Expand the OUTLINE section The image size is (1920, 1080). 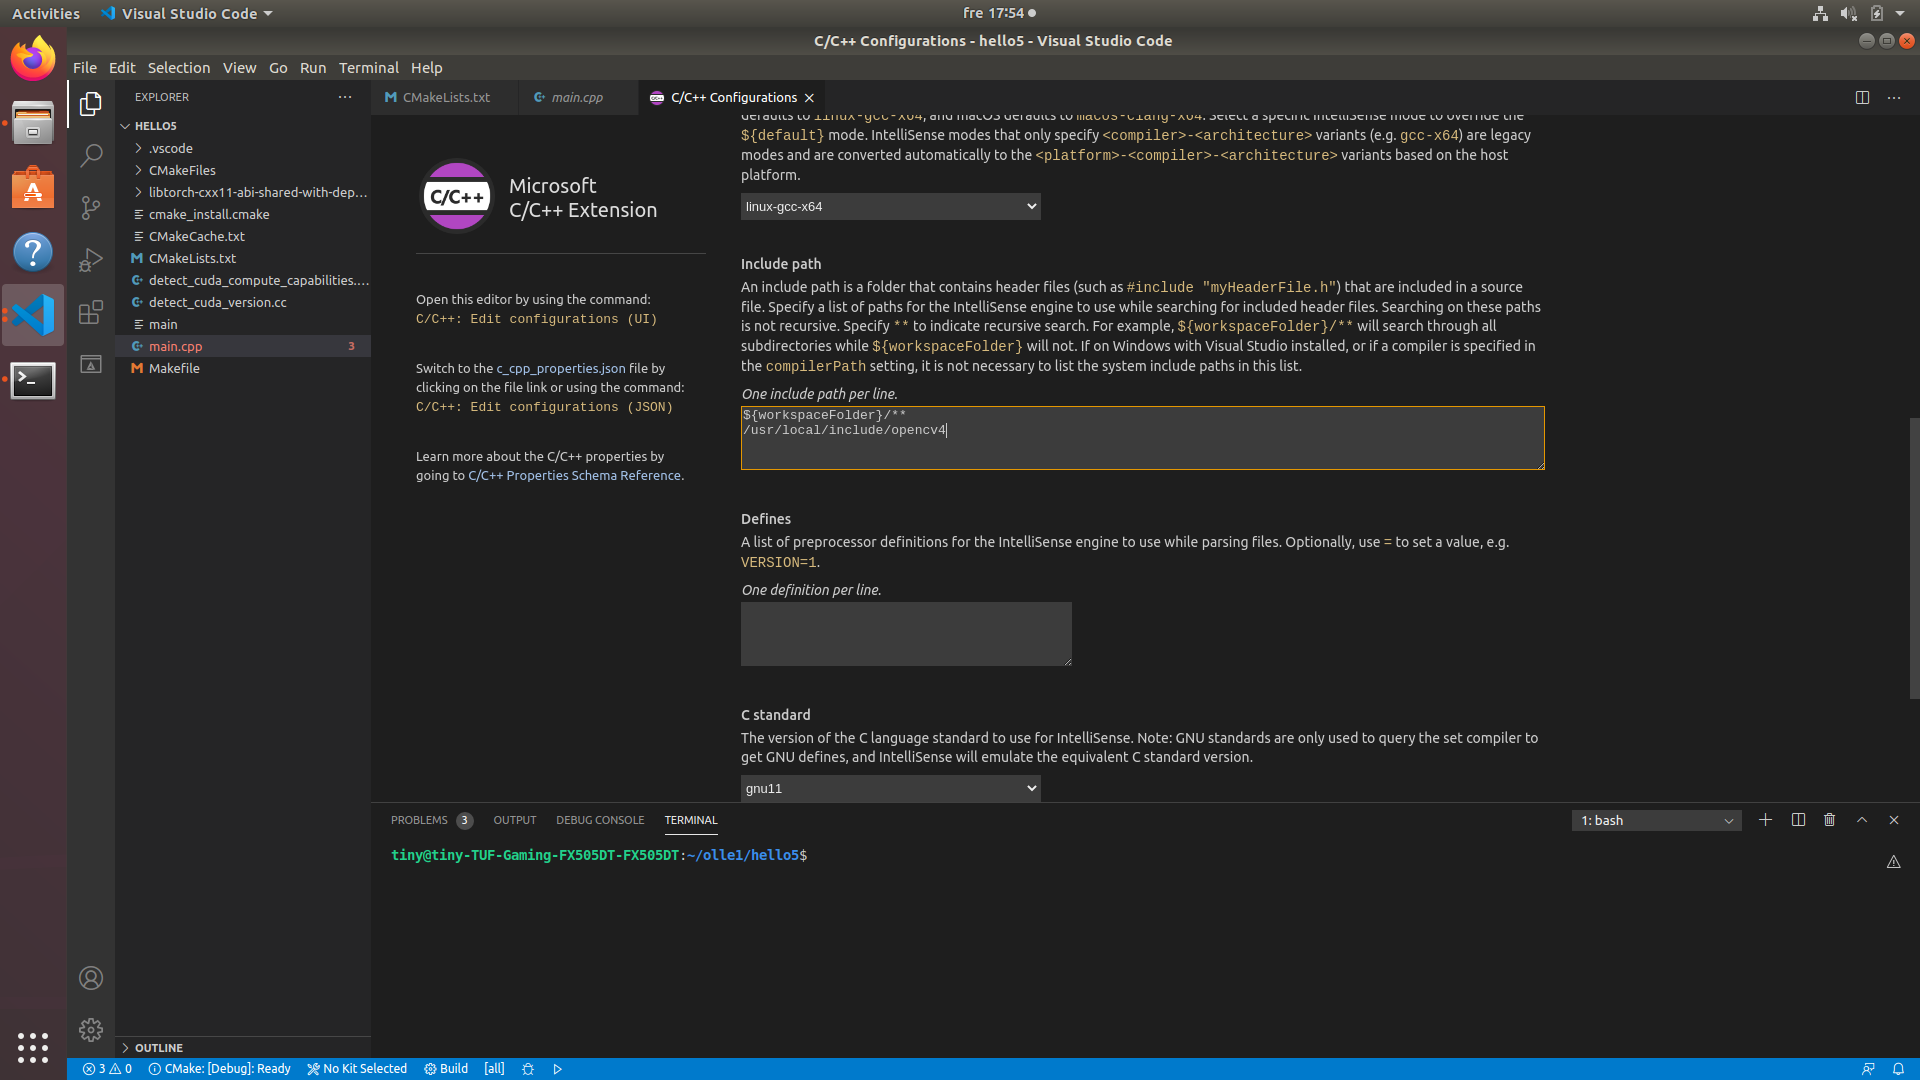click(x=158, y=1047)
